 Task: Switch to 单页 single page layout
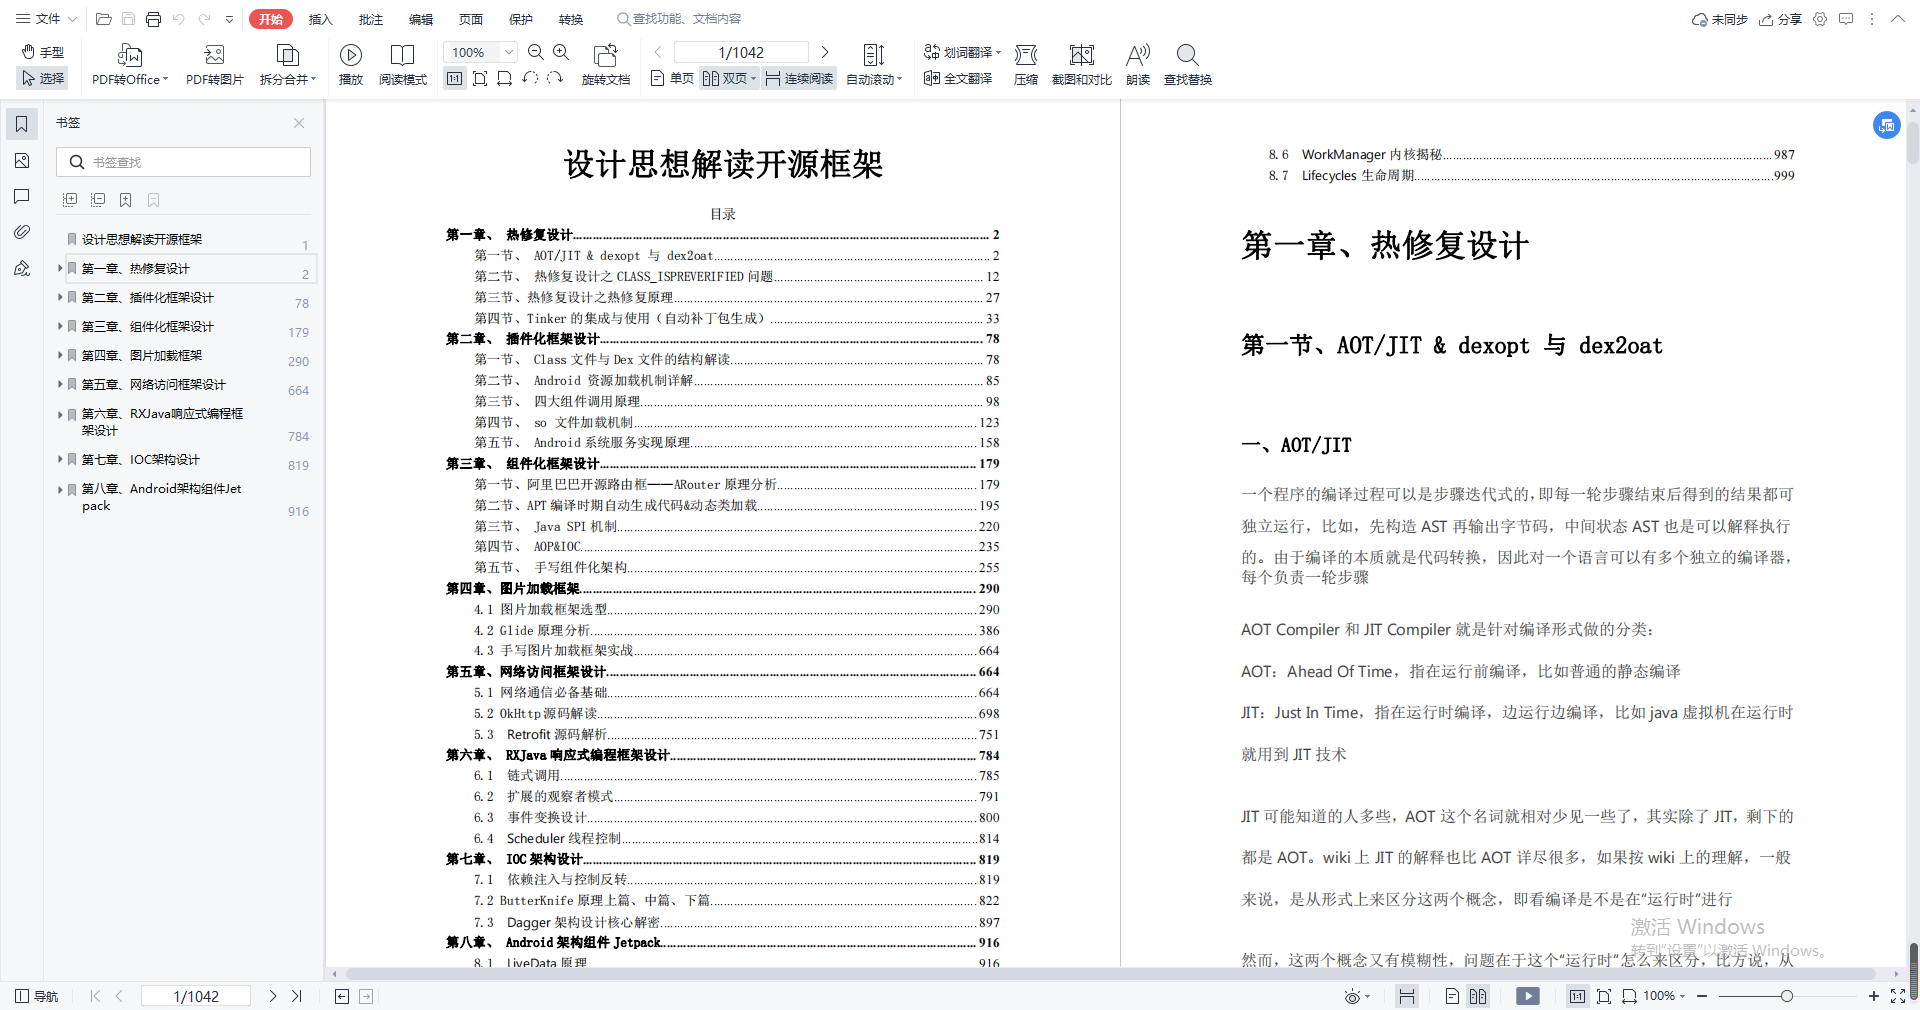pyautogui.click(x=672, y=78)
